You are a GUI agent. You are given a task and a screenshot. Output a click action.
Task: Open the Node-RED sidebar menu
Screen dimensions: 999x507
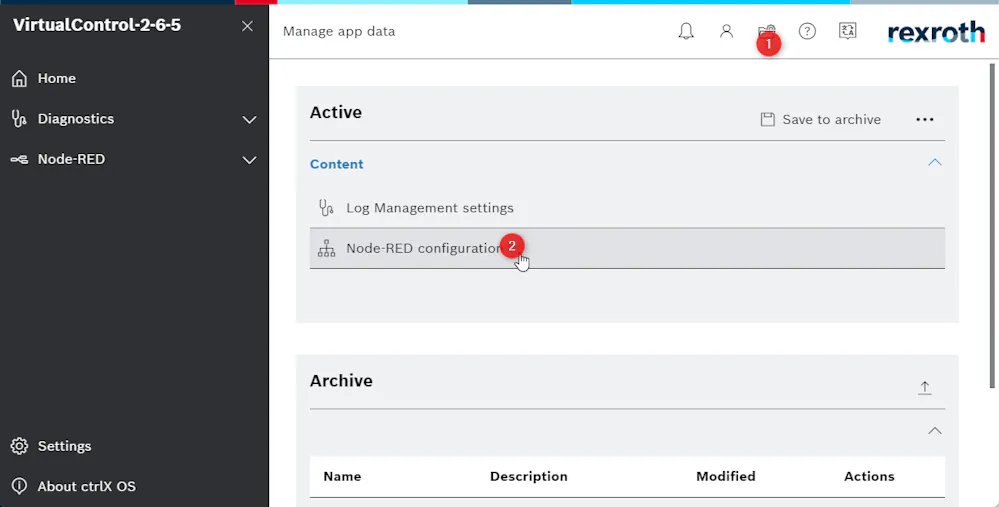134,160
